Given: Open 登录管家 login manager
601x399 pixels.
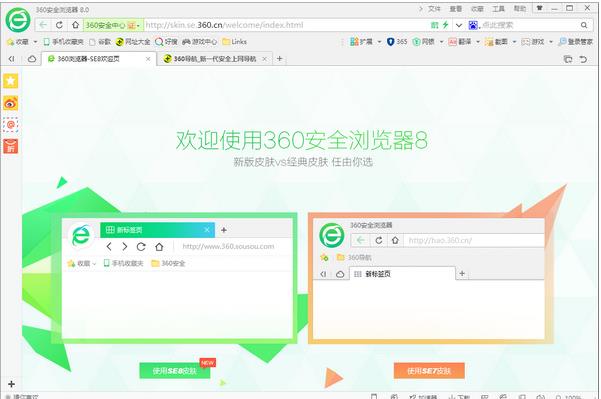Looking at the screenshot, I should pyautogui.click(x=575, y=42).
